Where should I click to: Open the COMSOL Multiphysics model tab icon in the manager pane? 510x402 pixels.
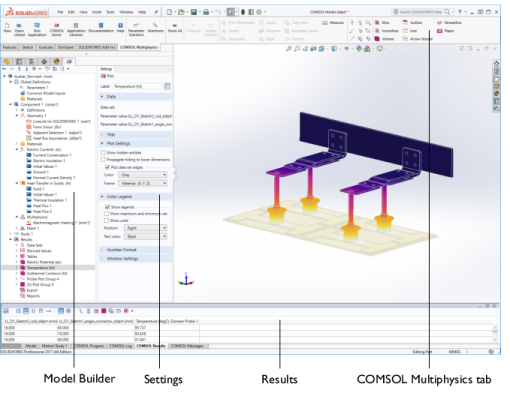[x=69, y=61]
